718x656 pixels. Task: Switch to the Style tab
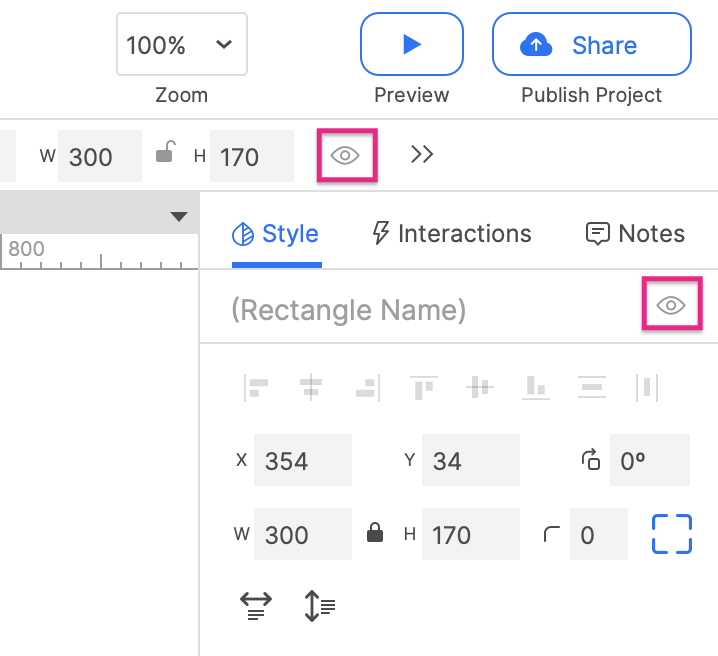pyautogui.click(x=276, y=234)
